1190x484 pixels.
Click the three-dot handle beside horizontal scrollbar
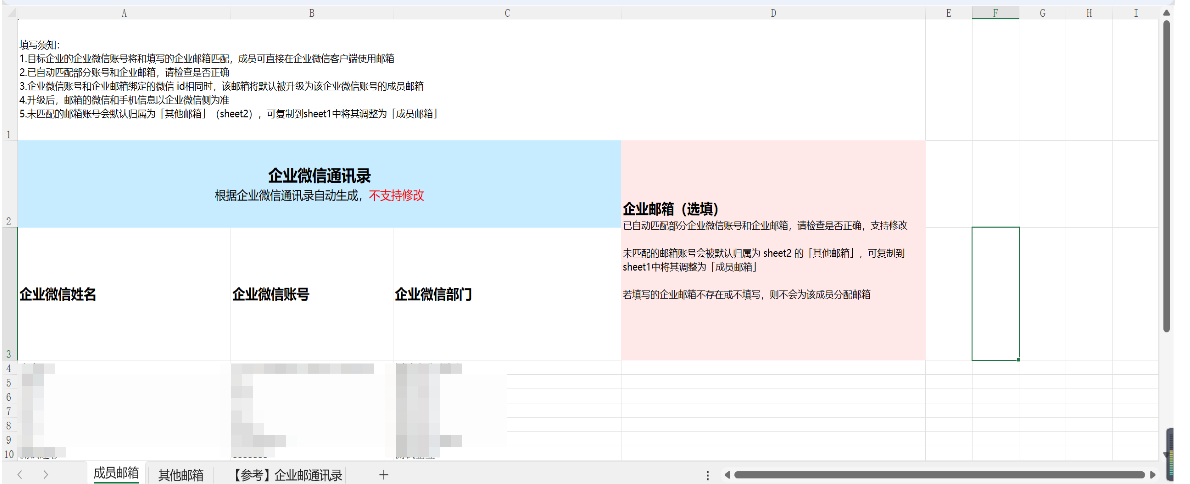(x=708, y=475)
